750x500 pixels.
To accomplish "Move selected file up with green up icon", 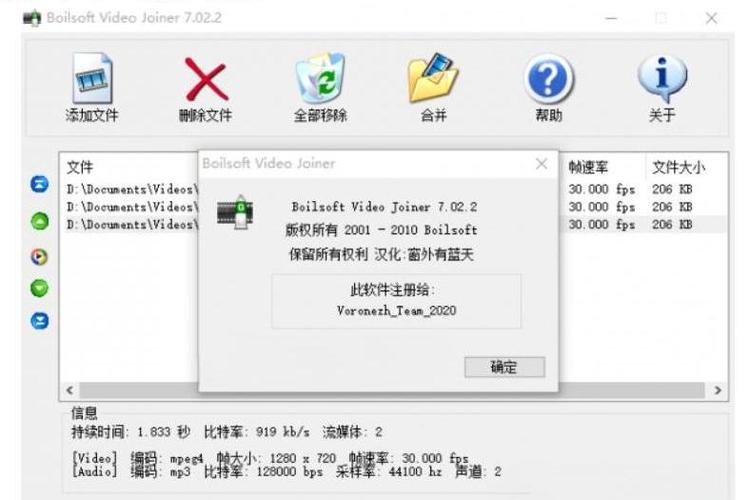I will tap(40, 221).
